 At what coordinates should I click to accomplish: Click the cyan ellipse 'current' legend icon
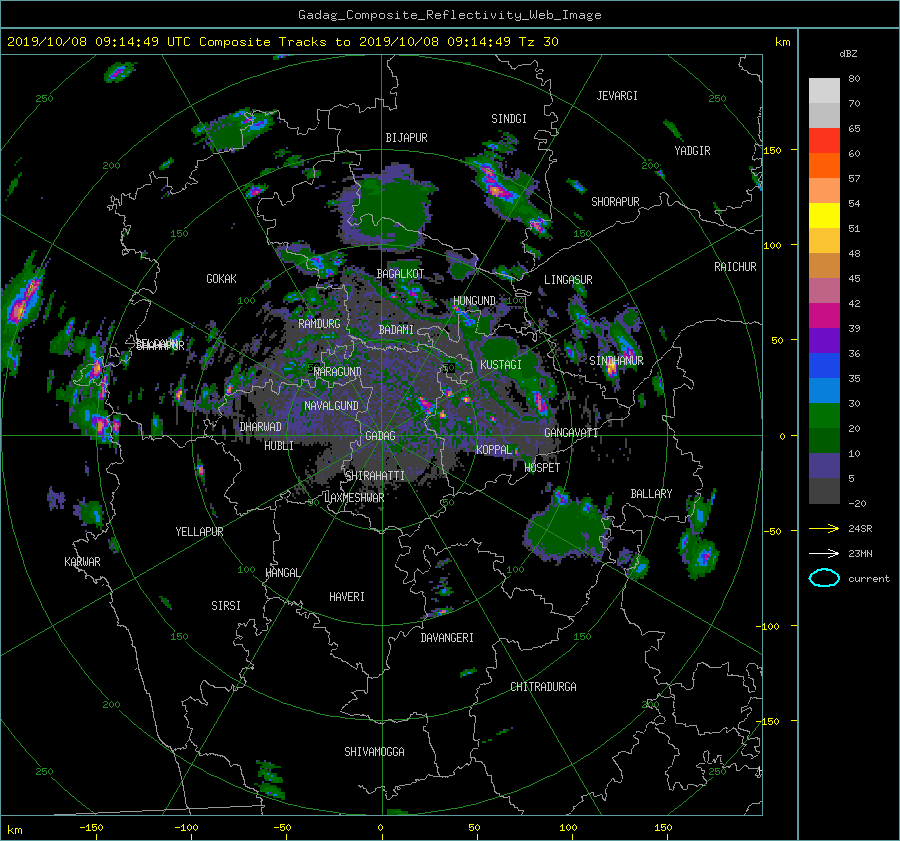tap(824, 578)
